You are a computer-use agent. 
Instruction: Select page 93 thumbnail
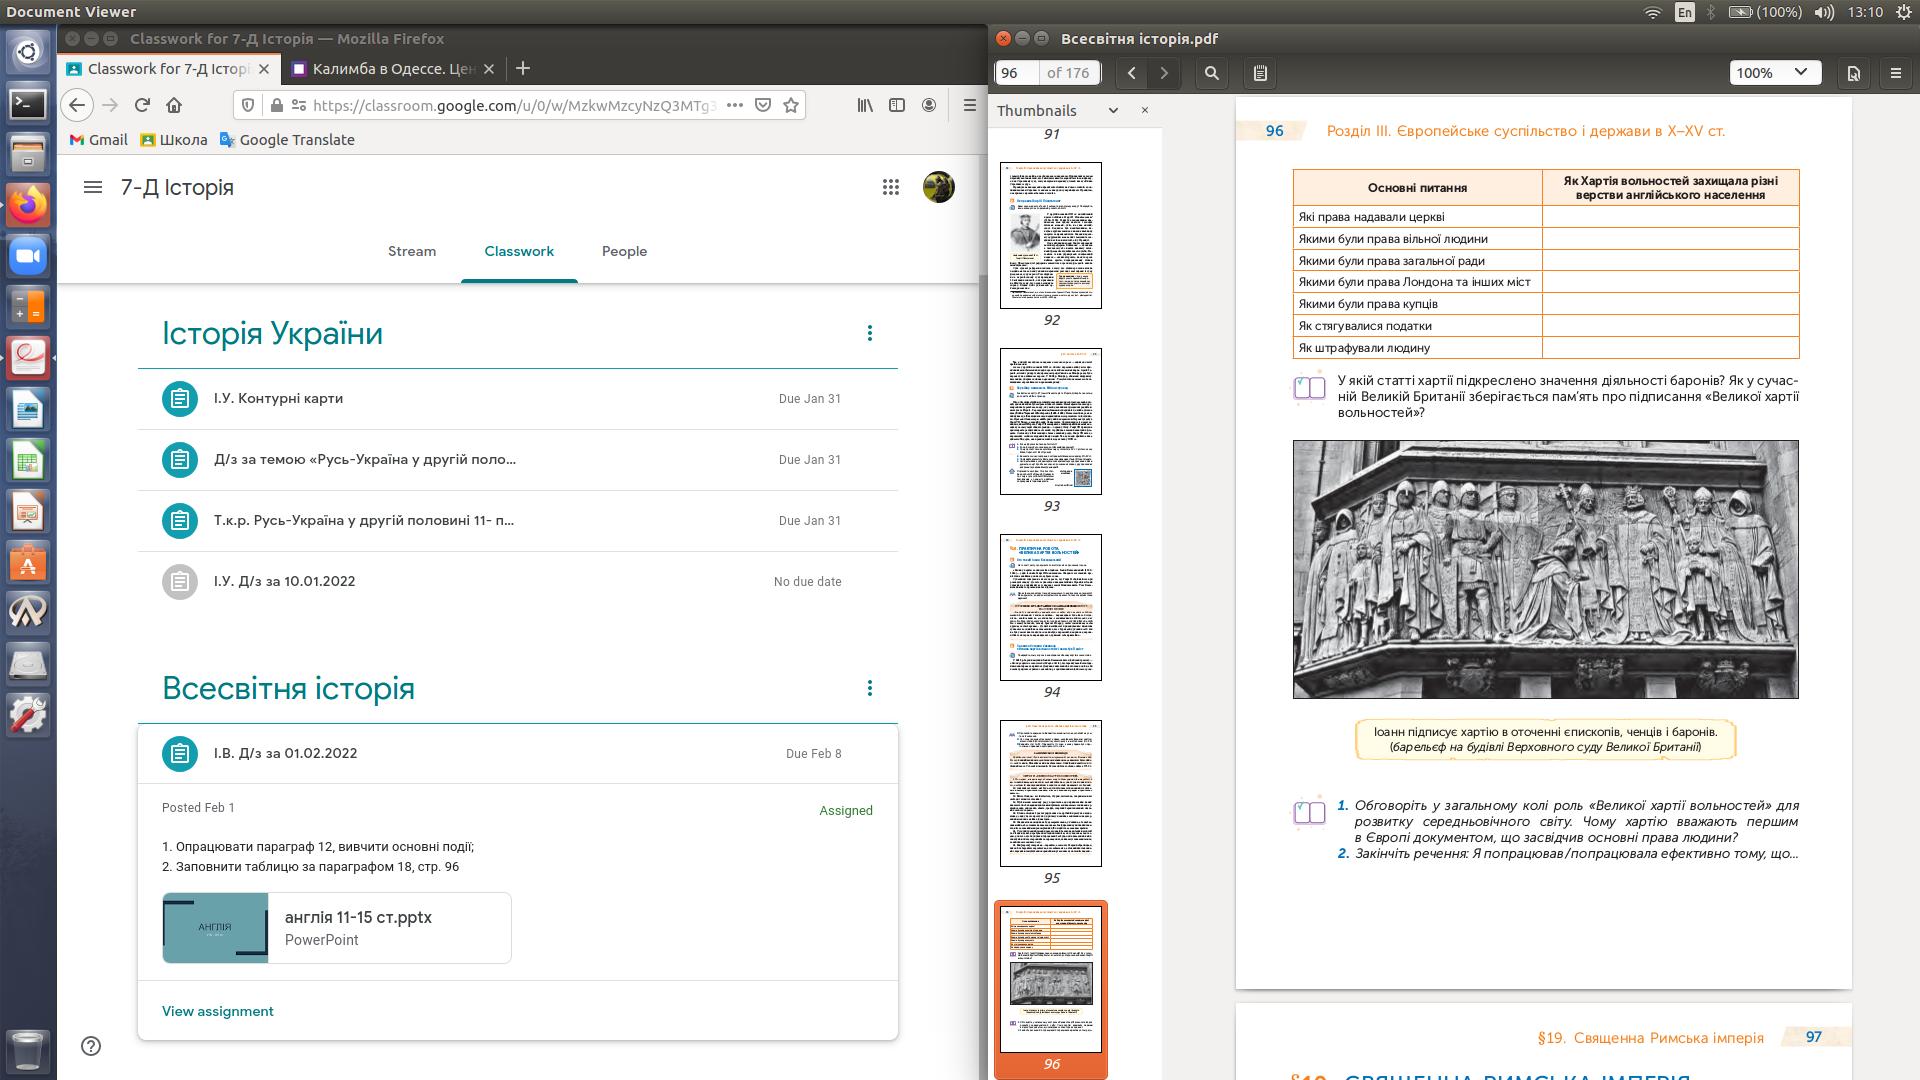(x=1051, y=421)
